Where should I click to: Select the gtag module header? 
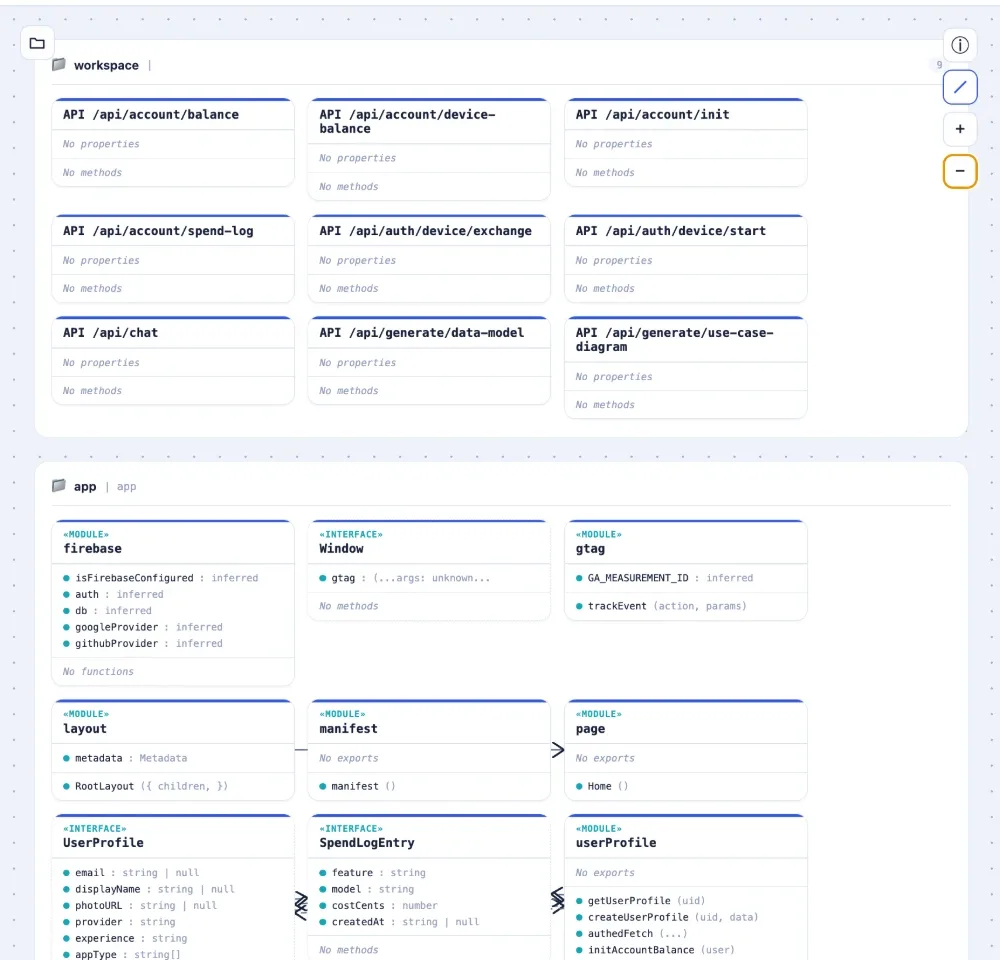[686, 542]
